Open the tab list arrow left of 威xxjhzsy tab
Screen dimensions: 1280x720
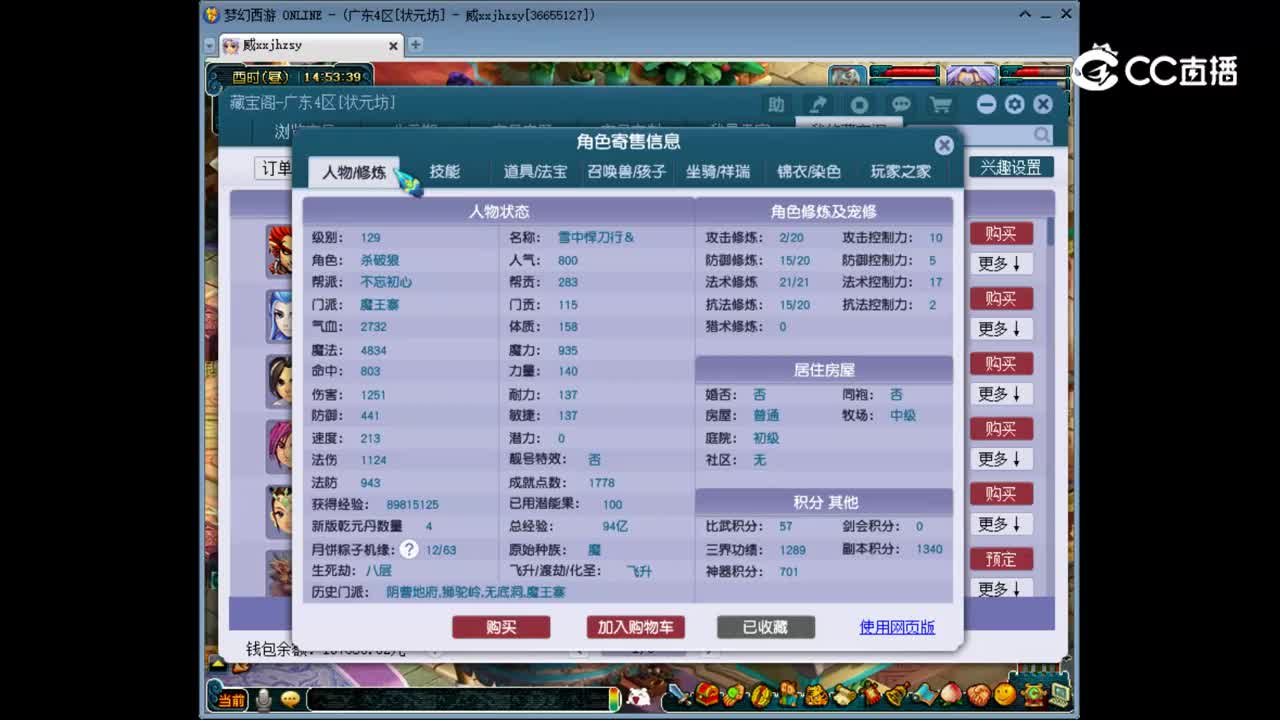pos(210,46)
